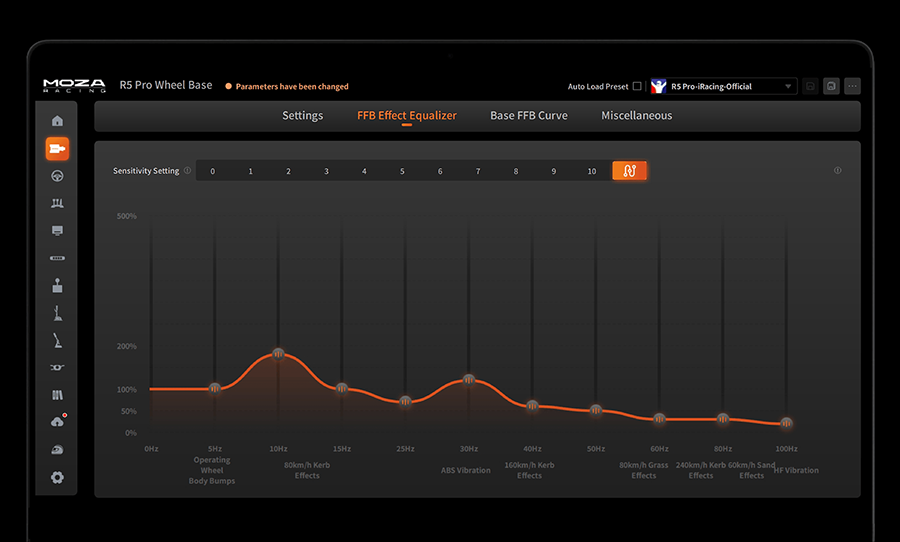The image size is (900, 542).
Task: Click the save-as preset icon
Action: coord(831,86)
